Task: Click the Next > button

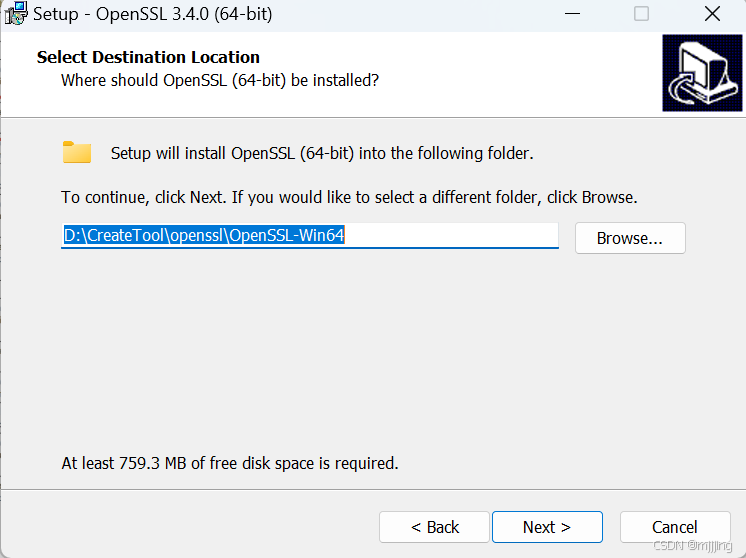Action: (547, 527)
